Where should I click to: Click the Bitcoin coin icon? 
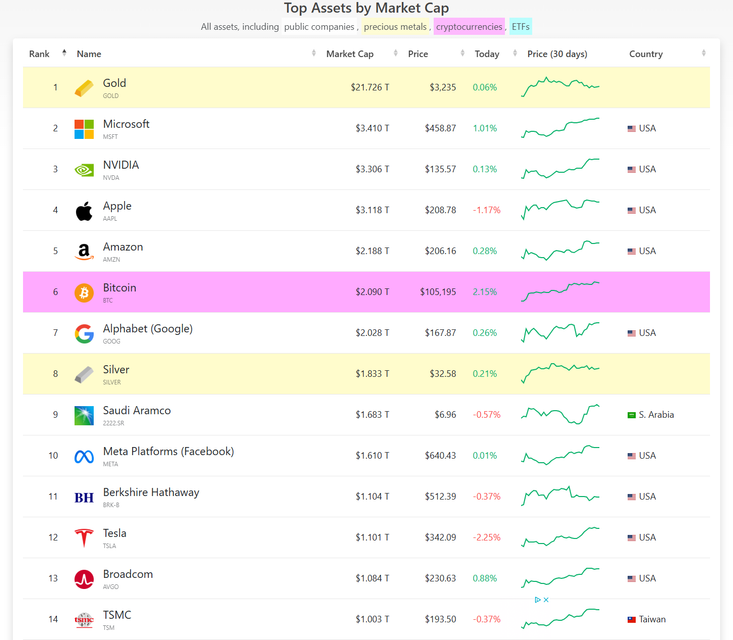click(x=84, y=293)
